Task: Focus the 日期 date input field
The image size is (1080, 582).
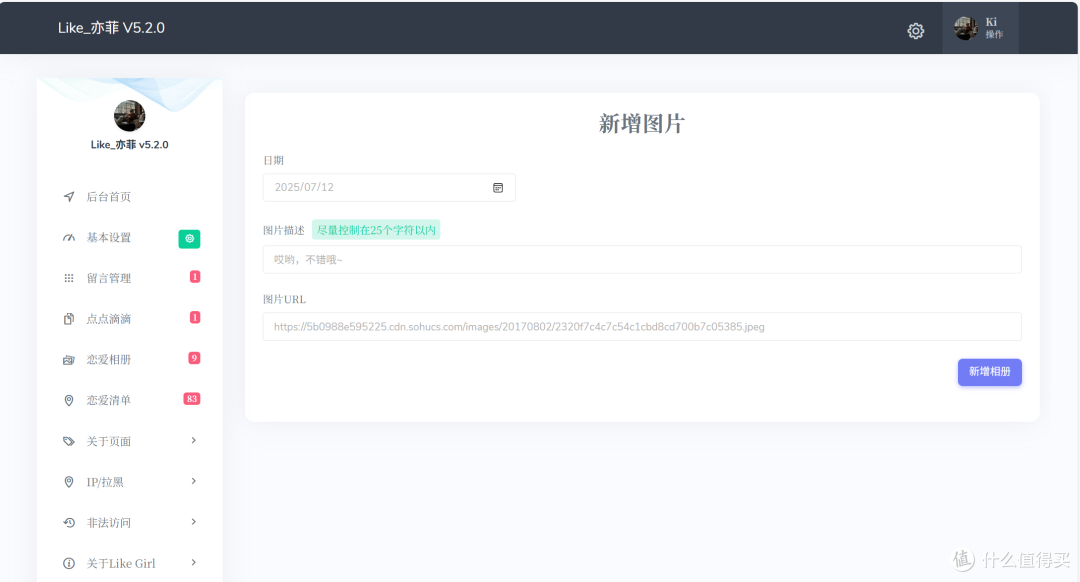Action: (x=389, y=187)
